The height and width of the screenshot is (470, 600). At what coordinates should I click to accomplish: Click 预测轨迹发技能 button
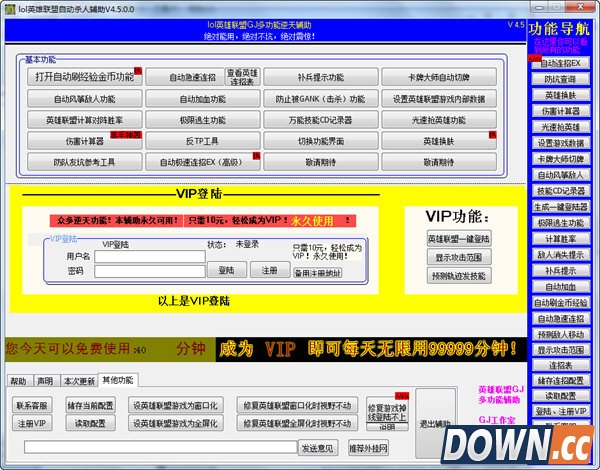point(459,276)
